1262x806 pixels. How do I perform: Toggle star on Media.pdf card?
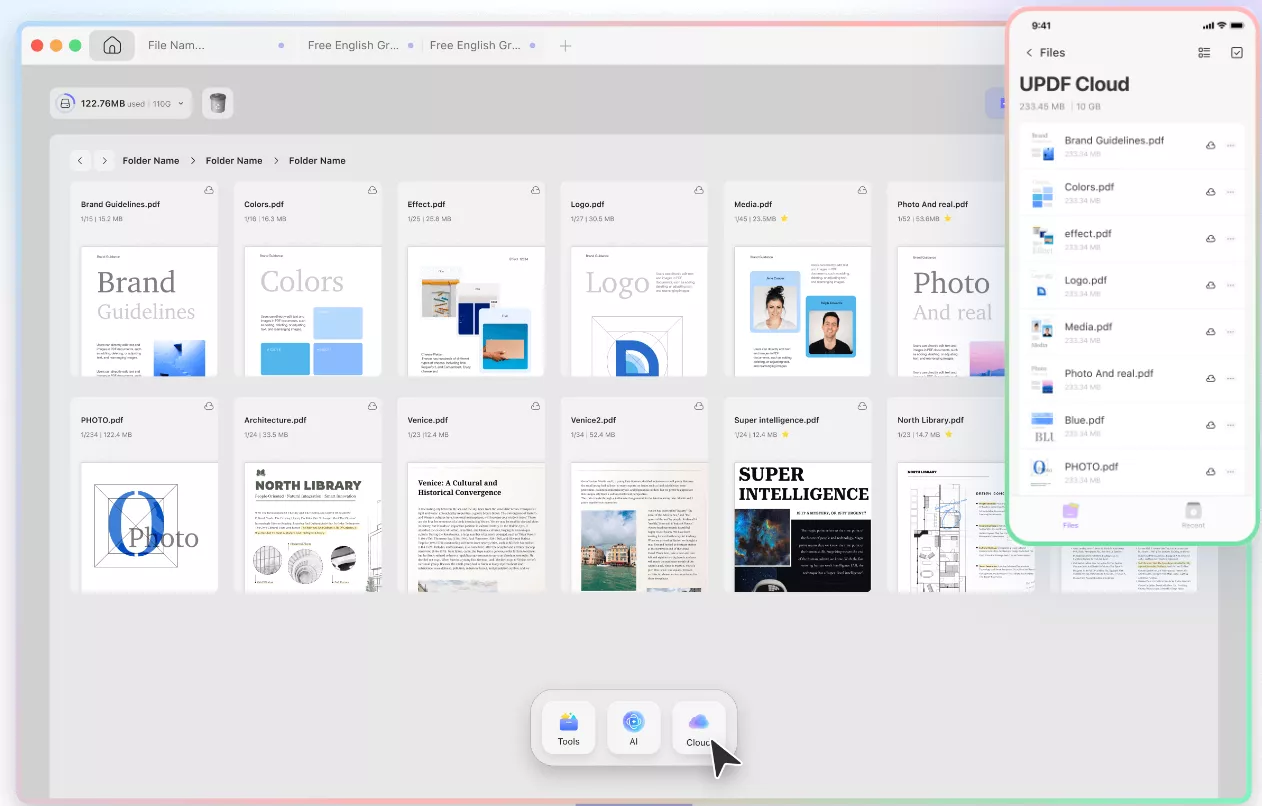[783, 218]
